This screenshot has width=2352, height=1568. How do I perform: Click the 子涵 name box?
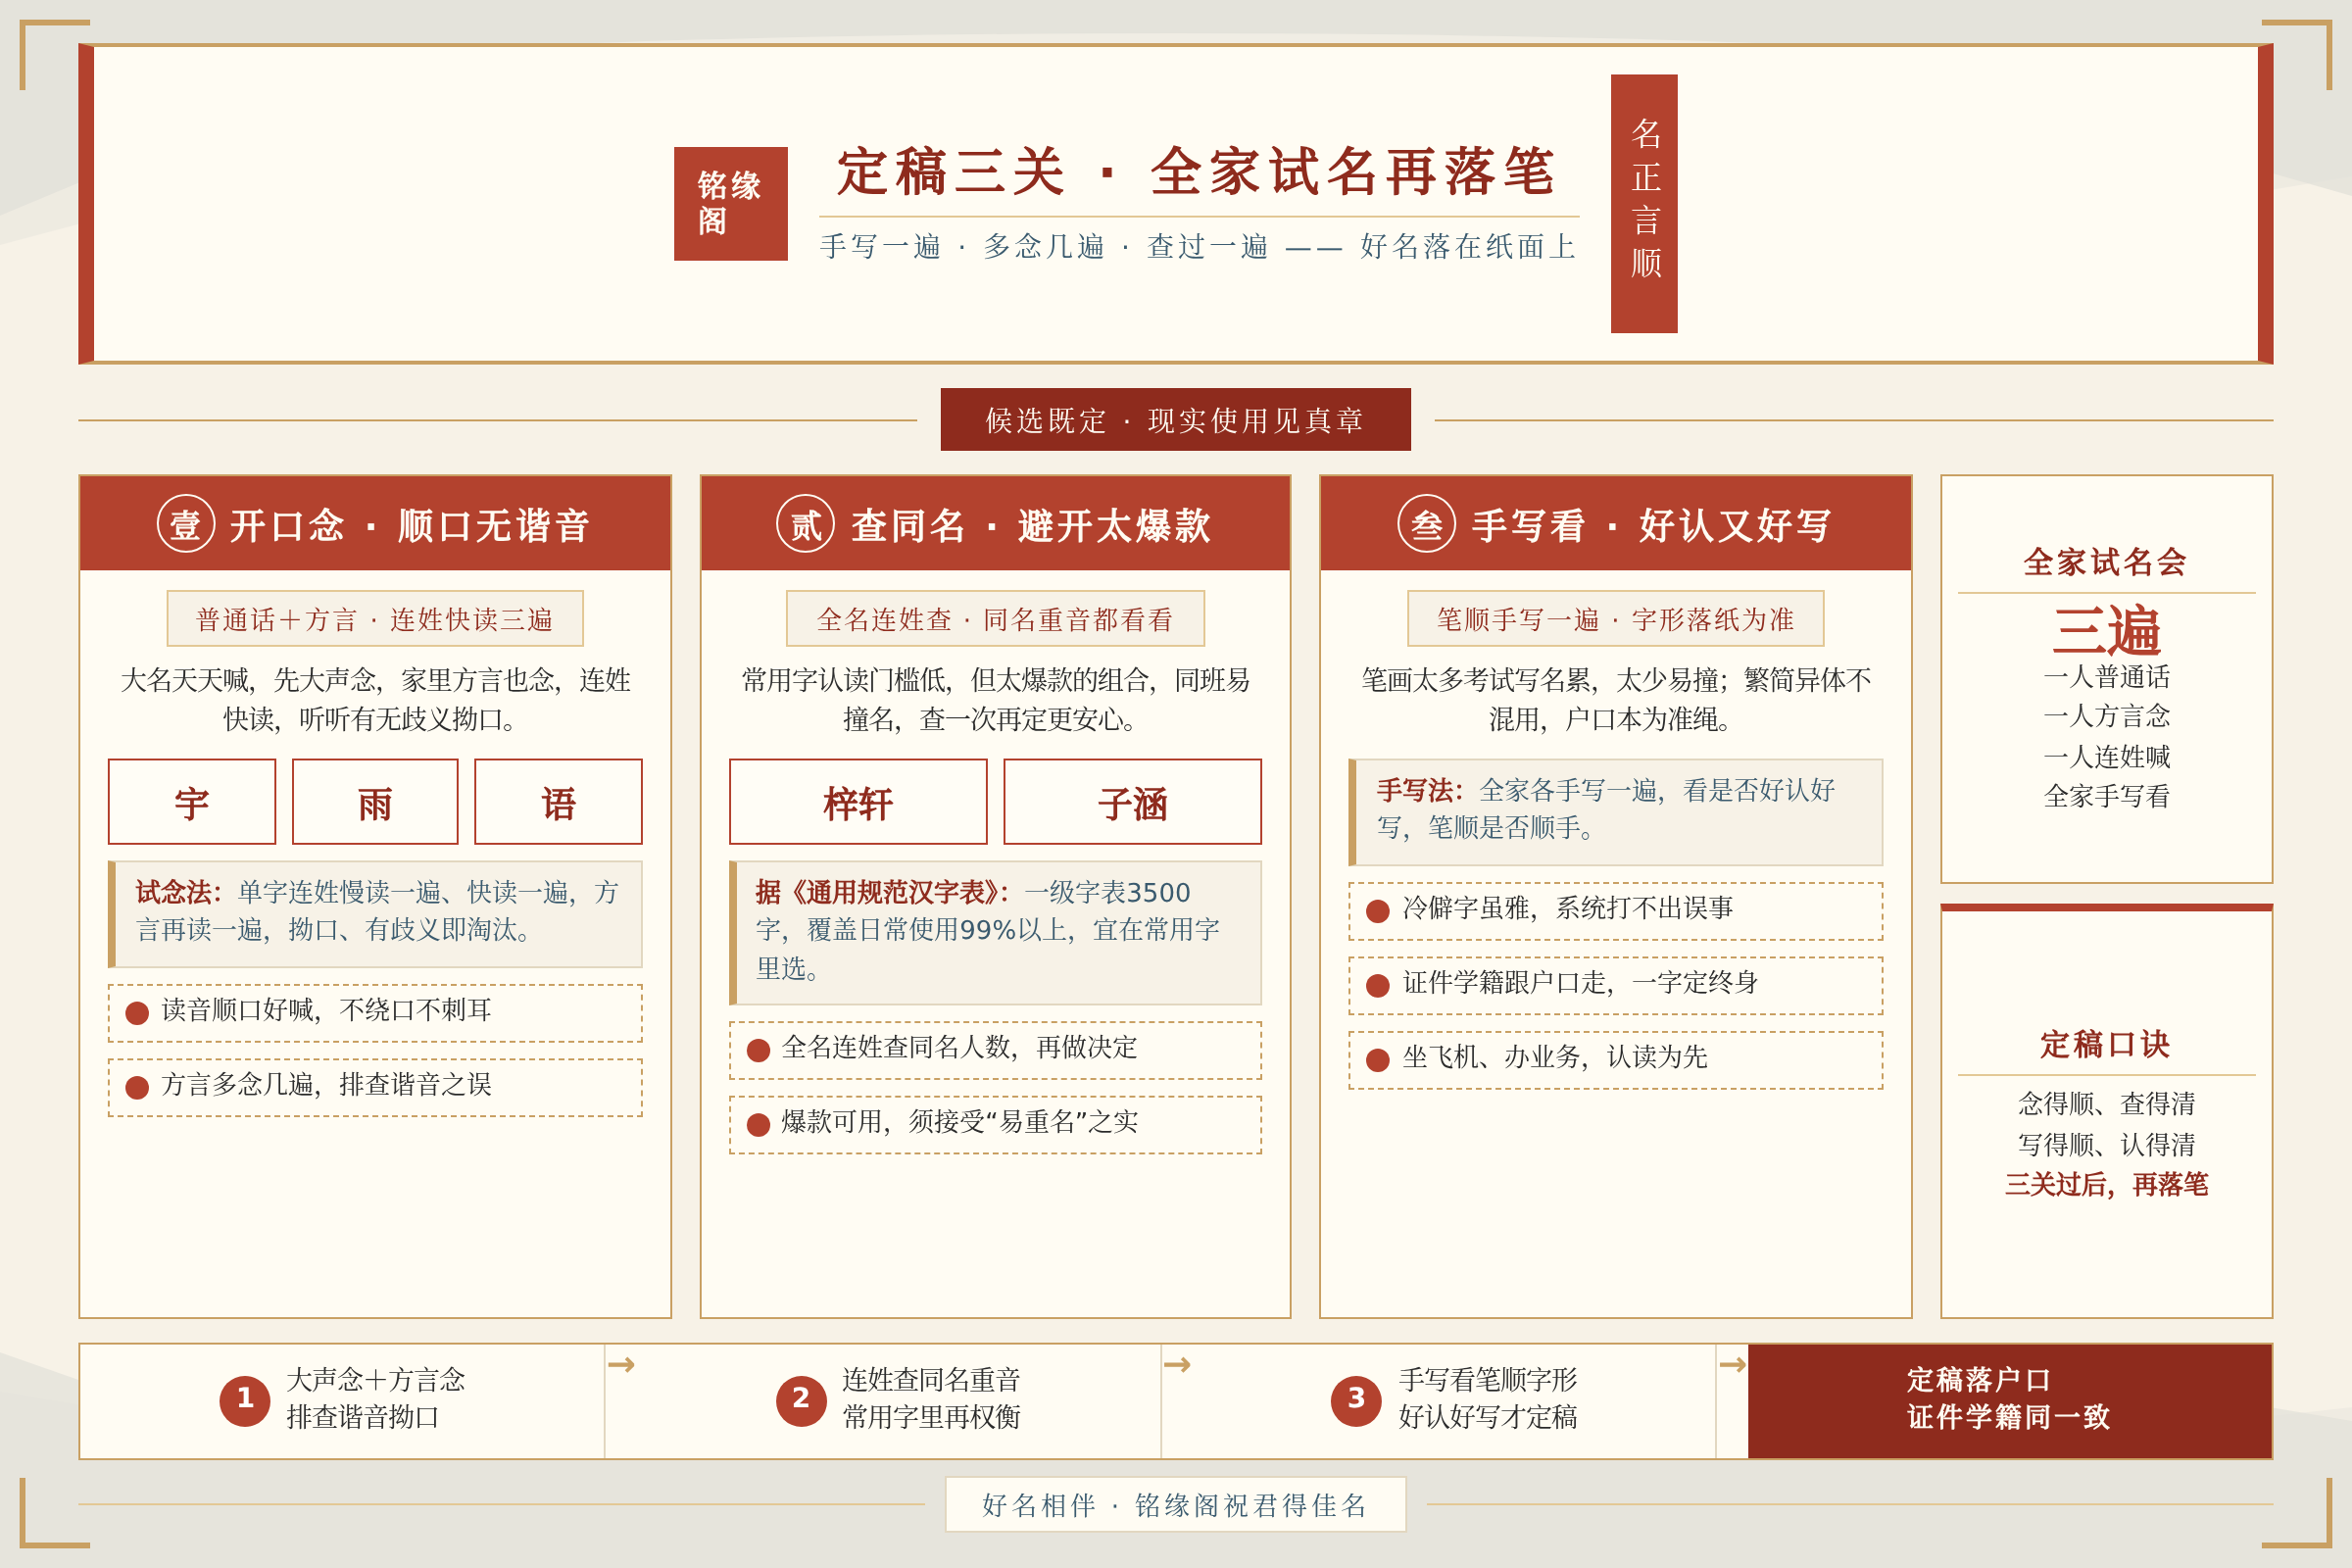(1133, 802)
